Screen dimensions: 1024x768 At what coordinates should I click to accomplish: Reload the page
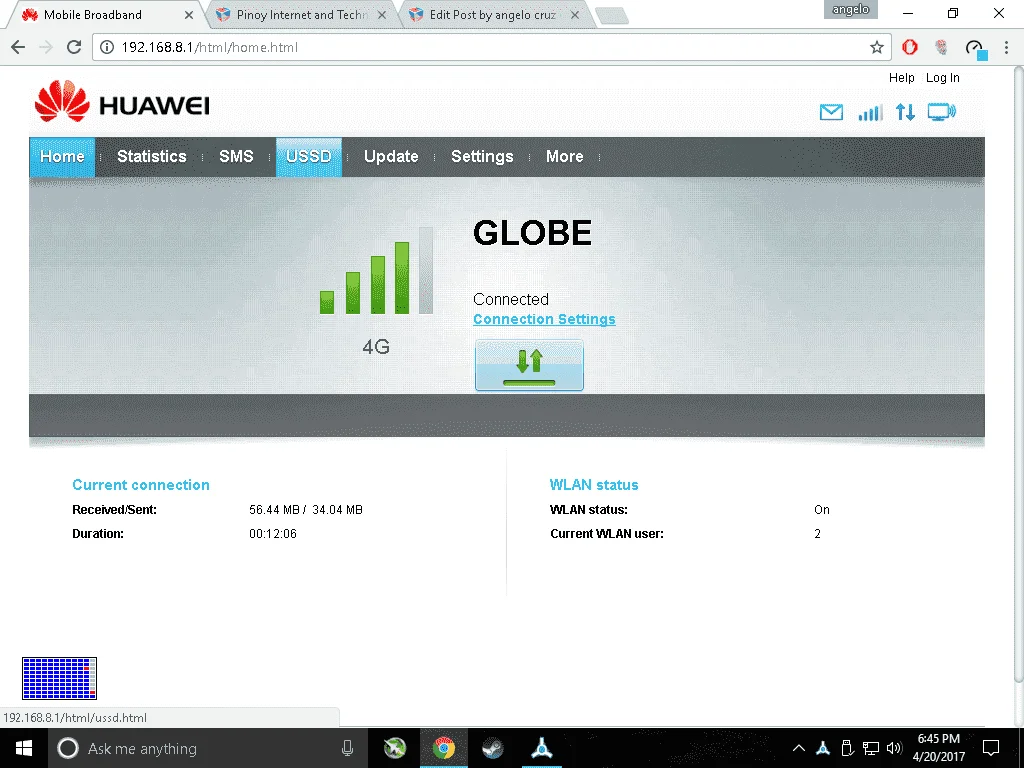pos(74,47)
